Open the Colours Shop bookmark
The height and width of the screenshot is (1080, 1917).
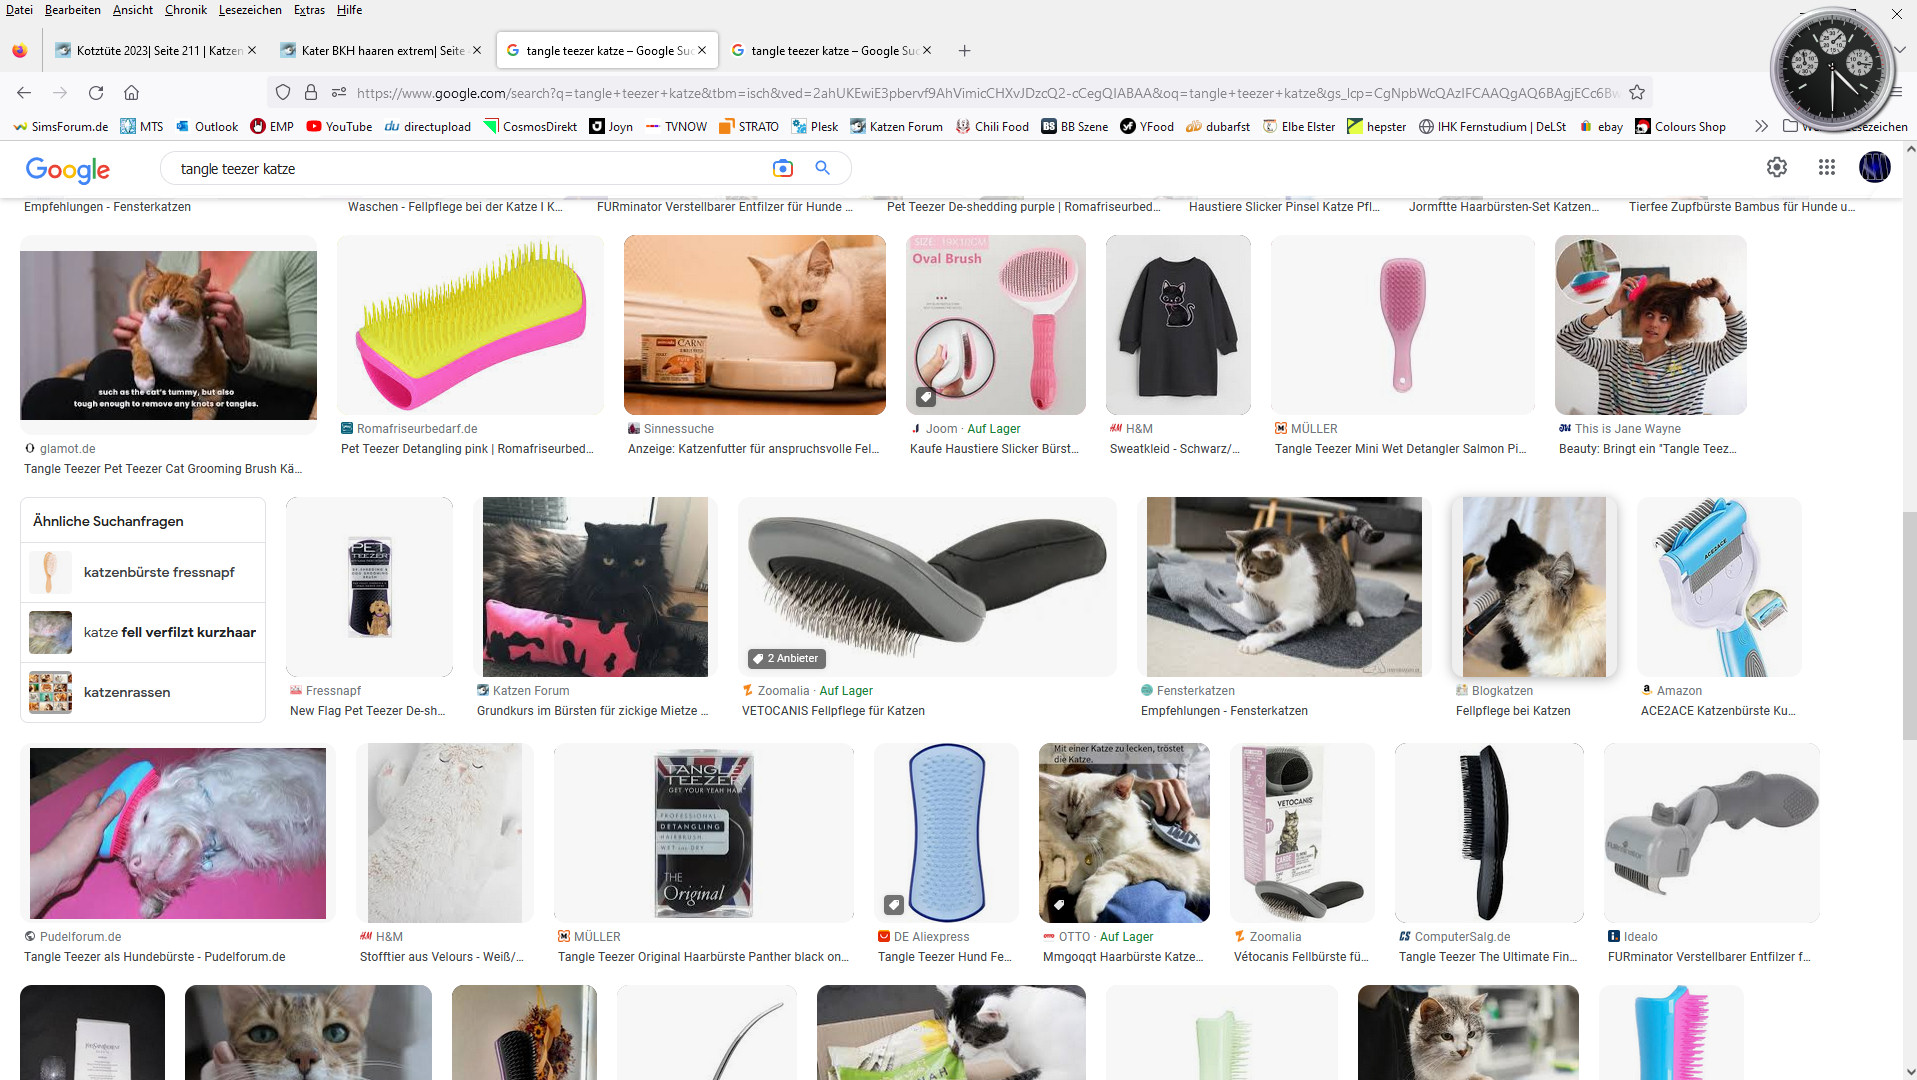1680,127
